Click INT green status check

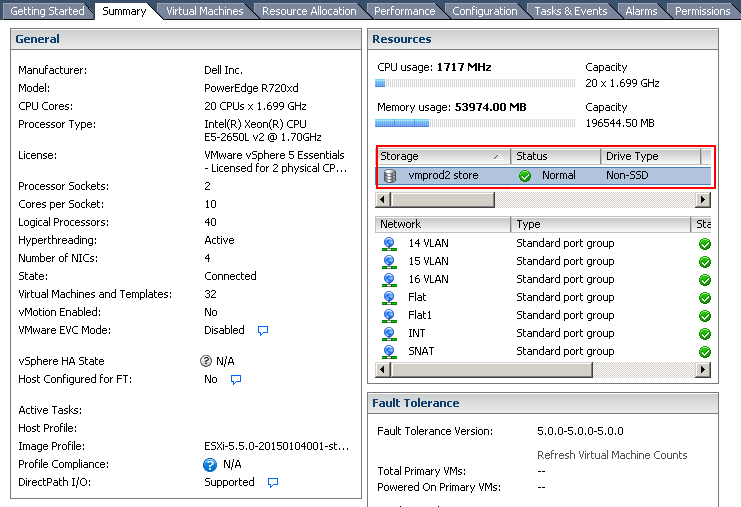coord(705,334)
